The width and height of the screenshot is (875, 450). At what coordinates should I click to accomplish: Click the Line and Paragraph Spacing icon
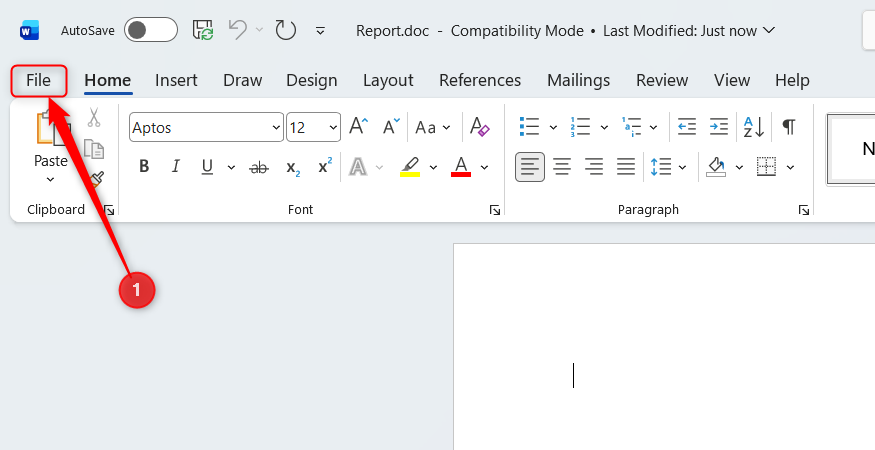661,166
